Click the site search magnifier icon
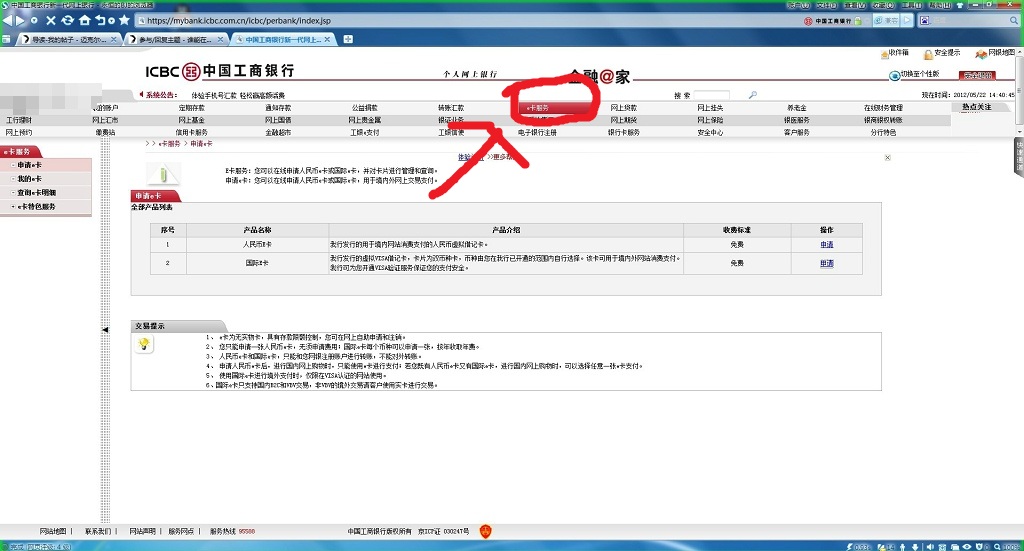1024x551 pixels. coord(752,95)
